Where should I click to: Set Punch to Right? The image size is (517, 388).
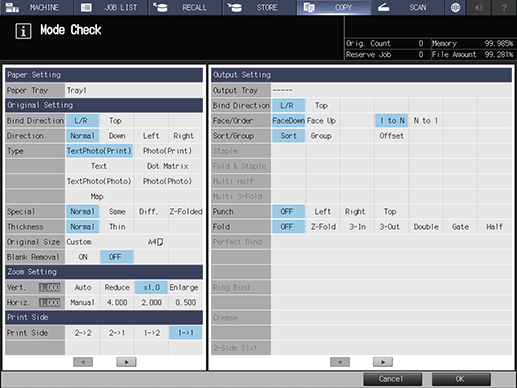point(356,212)
